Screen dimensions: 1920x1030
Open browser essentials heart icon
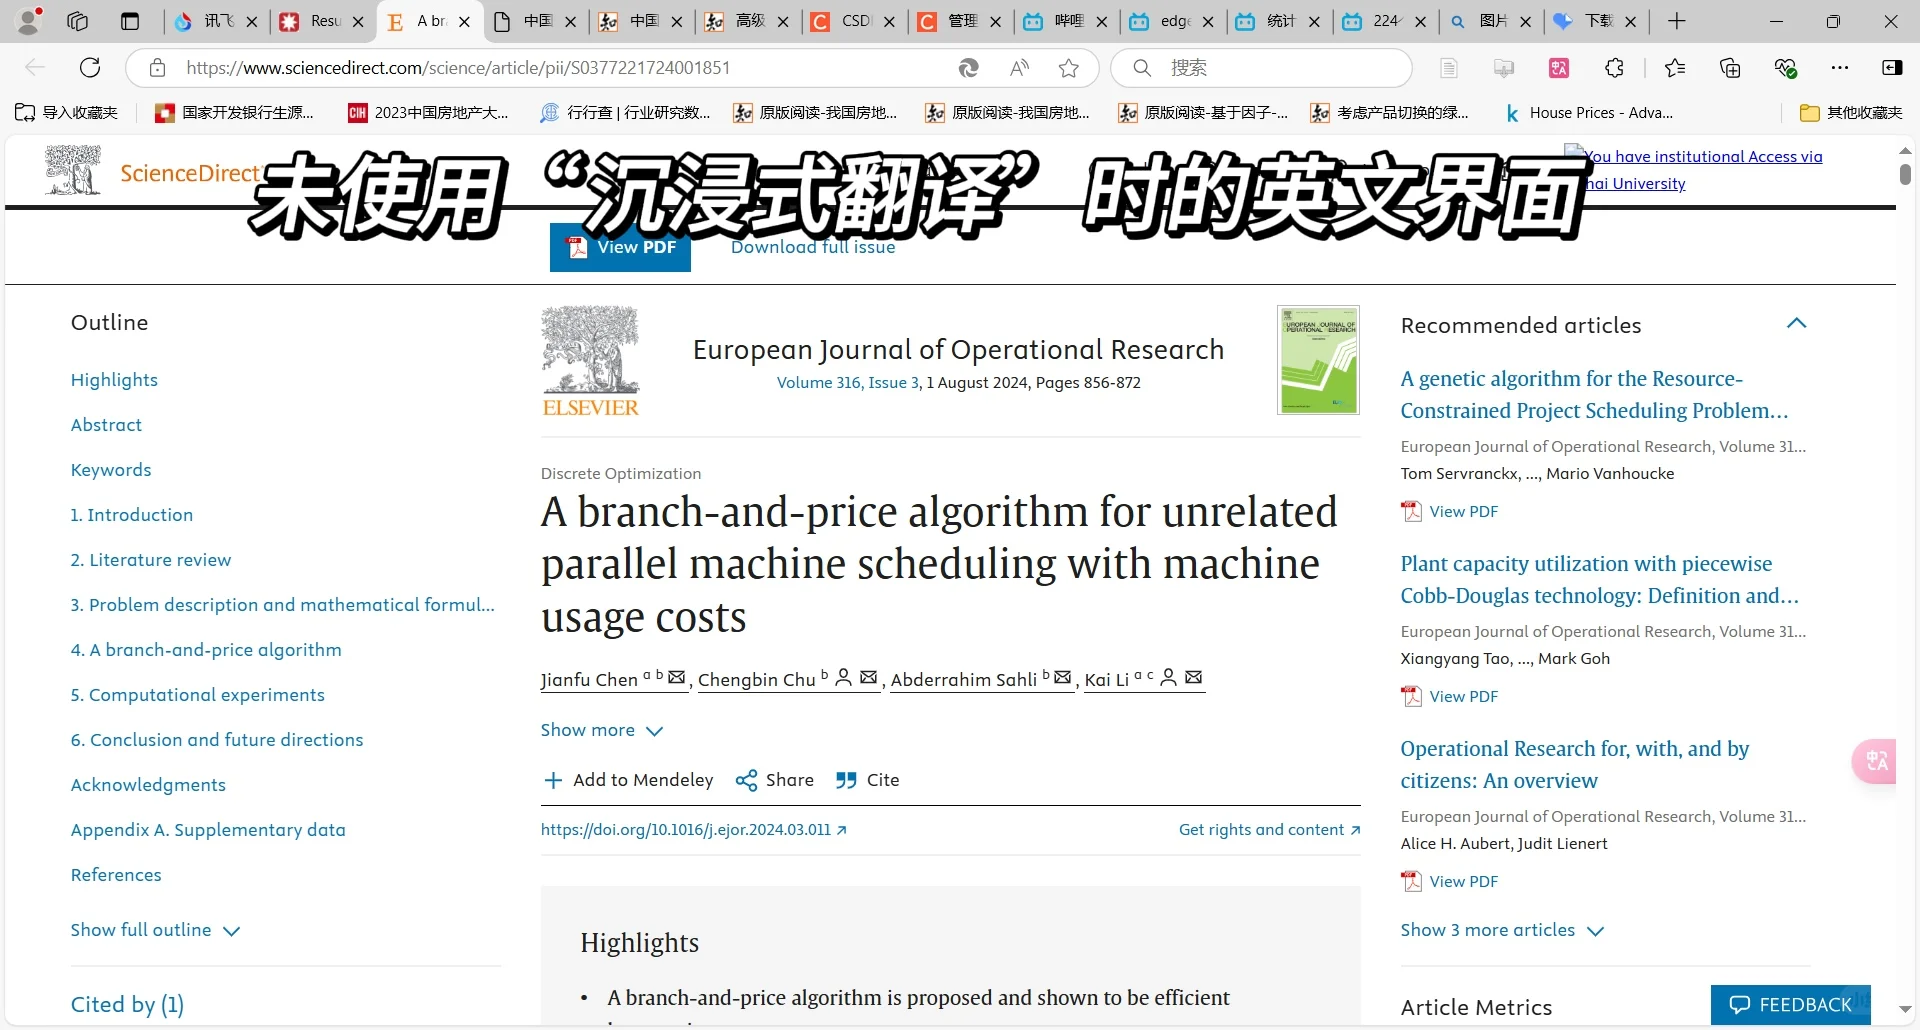[1786, 68]
